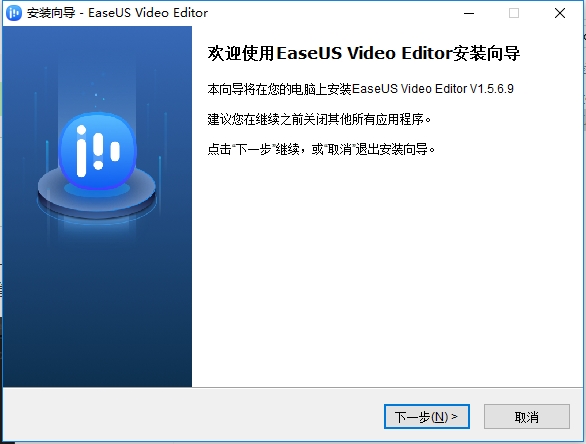Screen dimensions: 586x444
Task: Click 取消 to cancel the installation
Action: coord(527,416)
